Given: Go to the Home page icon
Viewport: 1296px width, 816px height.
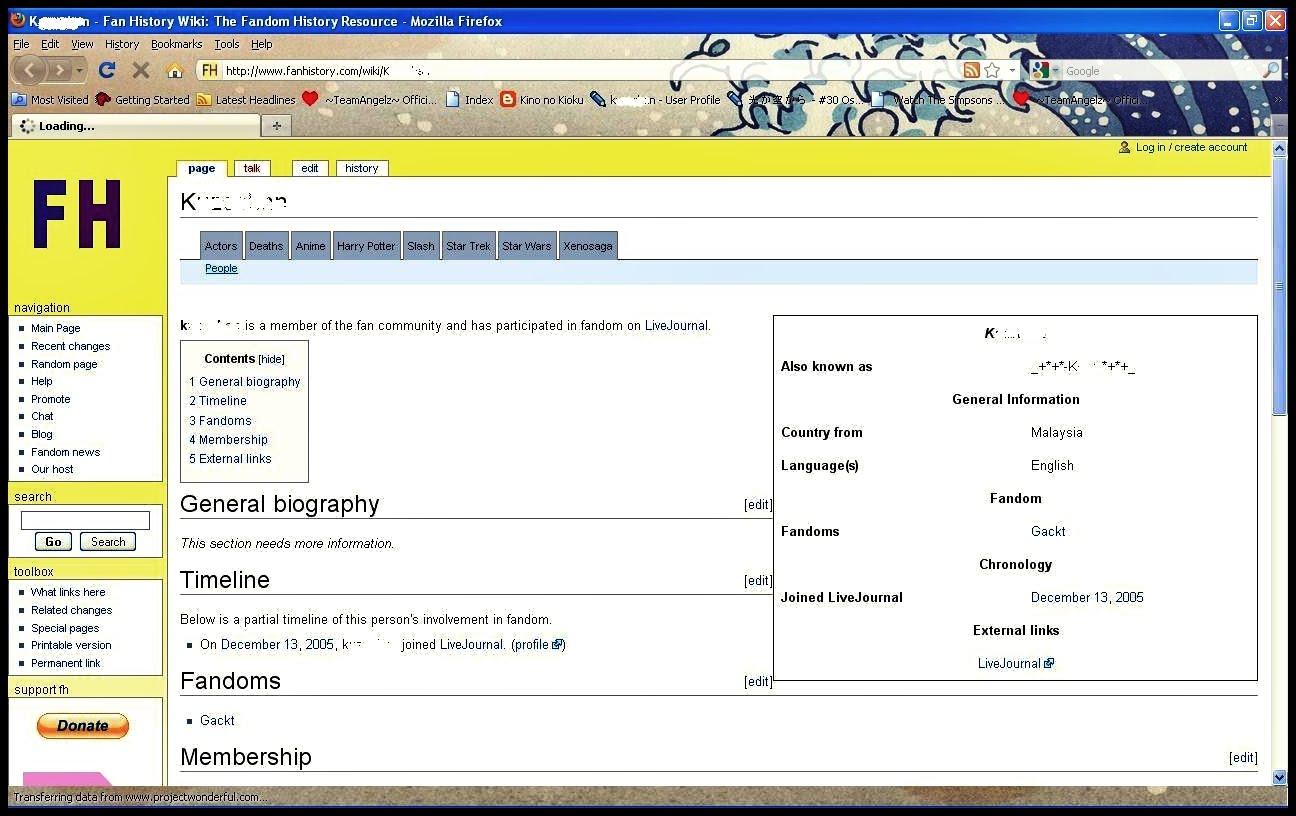Looking at the screenshot, I should click(175, 70).
